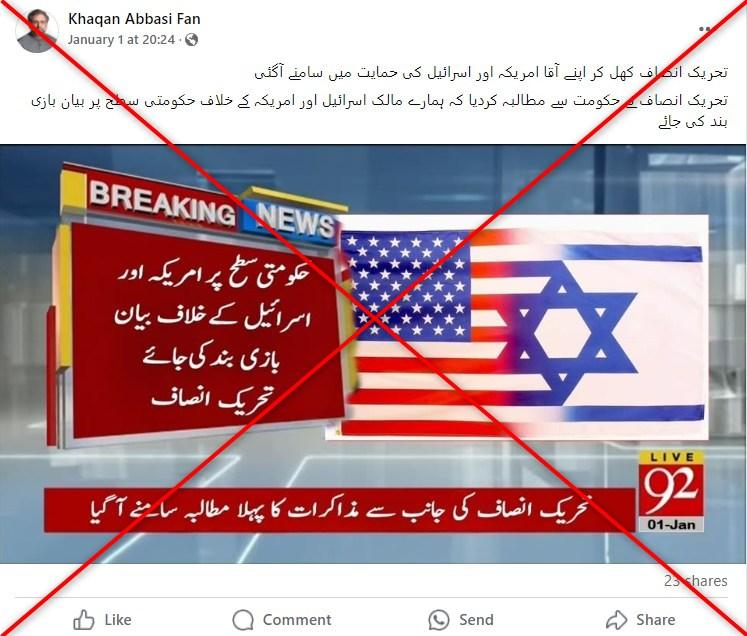The image size is (747, 636).
Task: Open the Khaqan Abbasi Fan page name
Action: point(134,19)
